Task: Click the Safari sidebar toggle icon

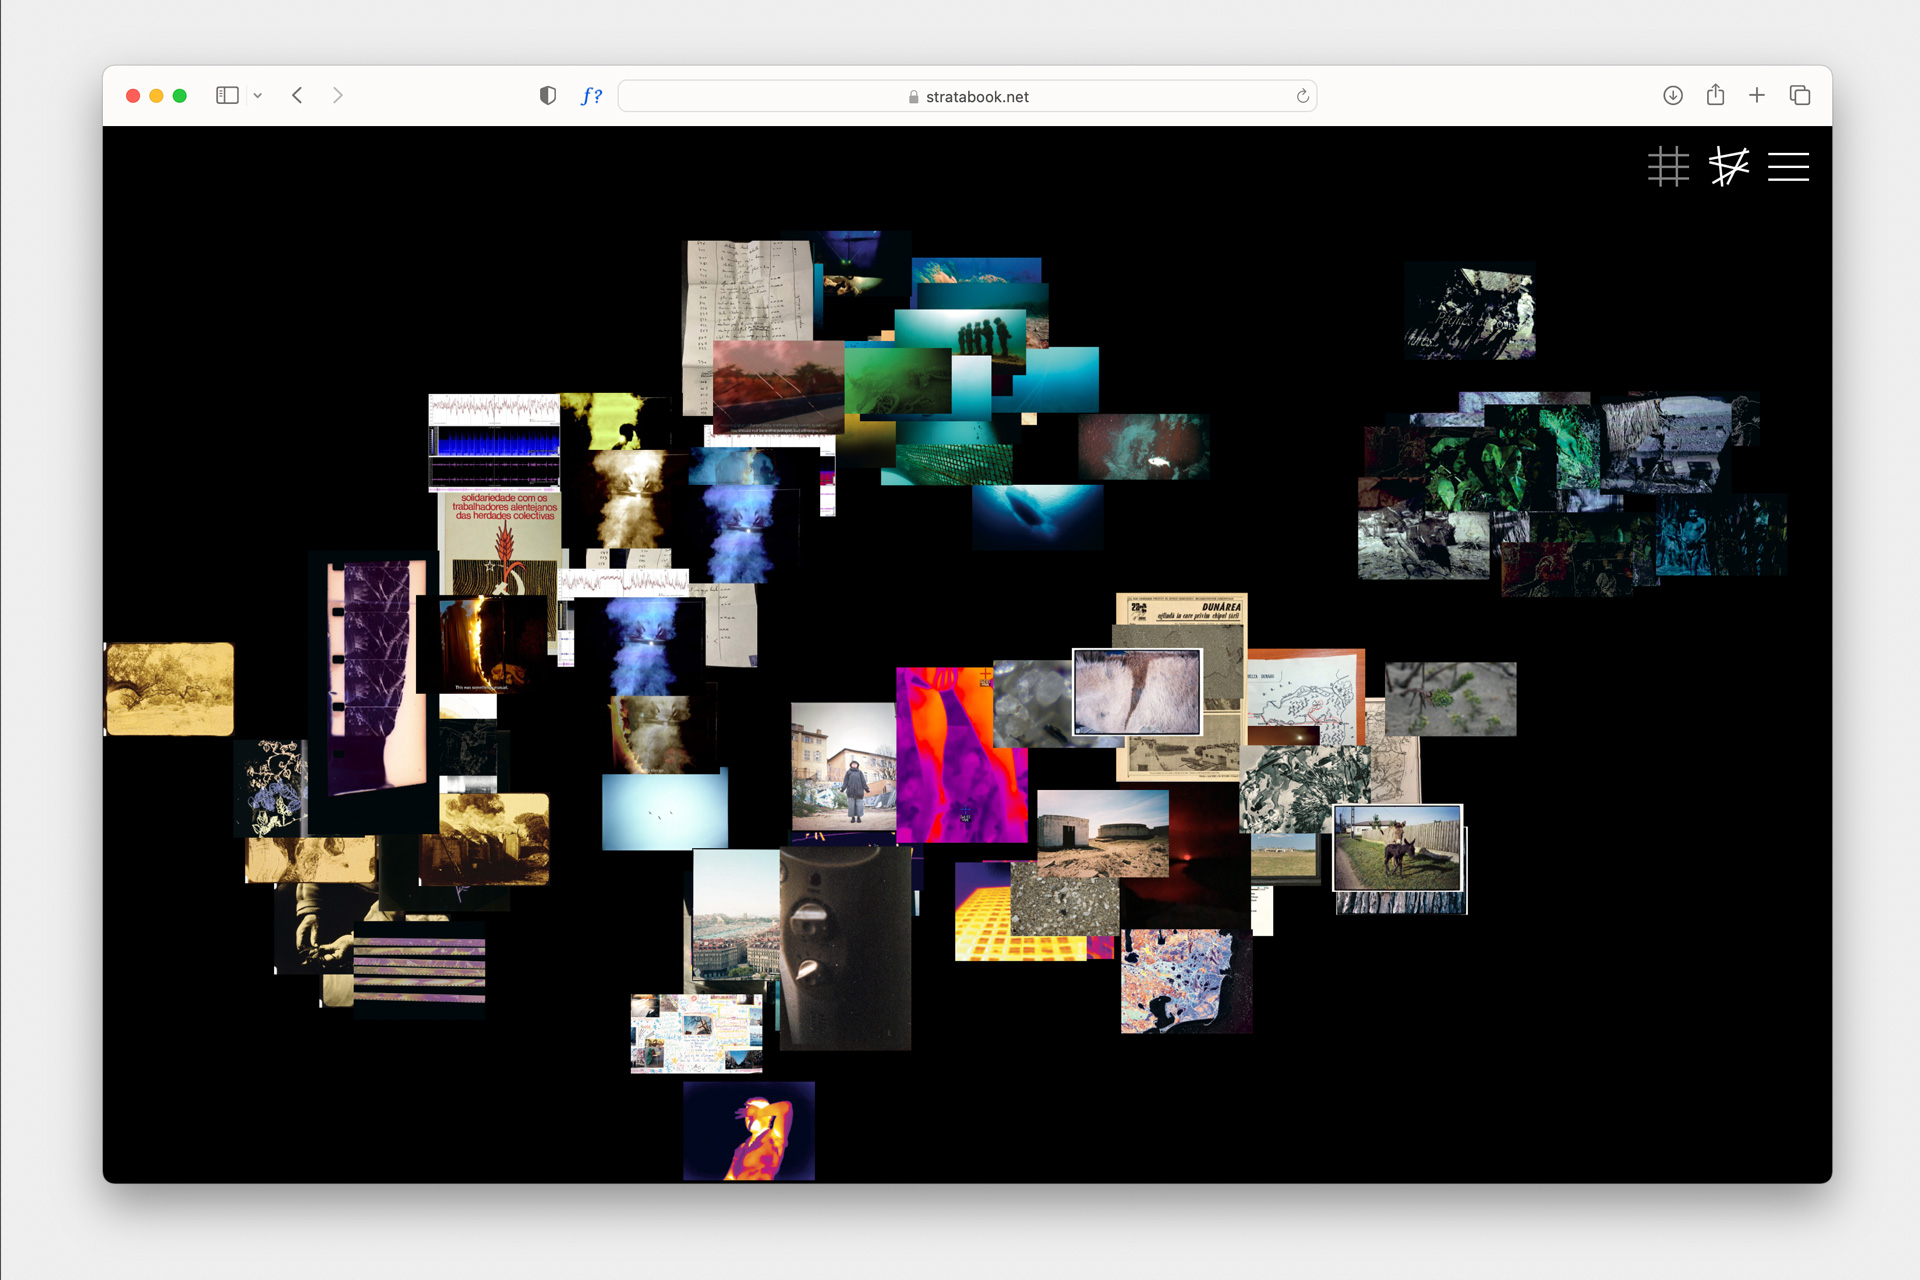Action: [227, 96]
